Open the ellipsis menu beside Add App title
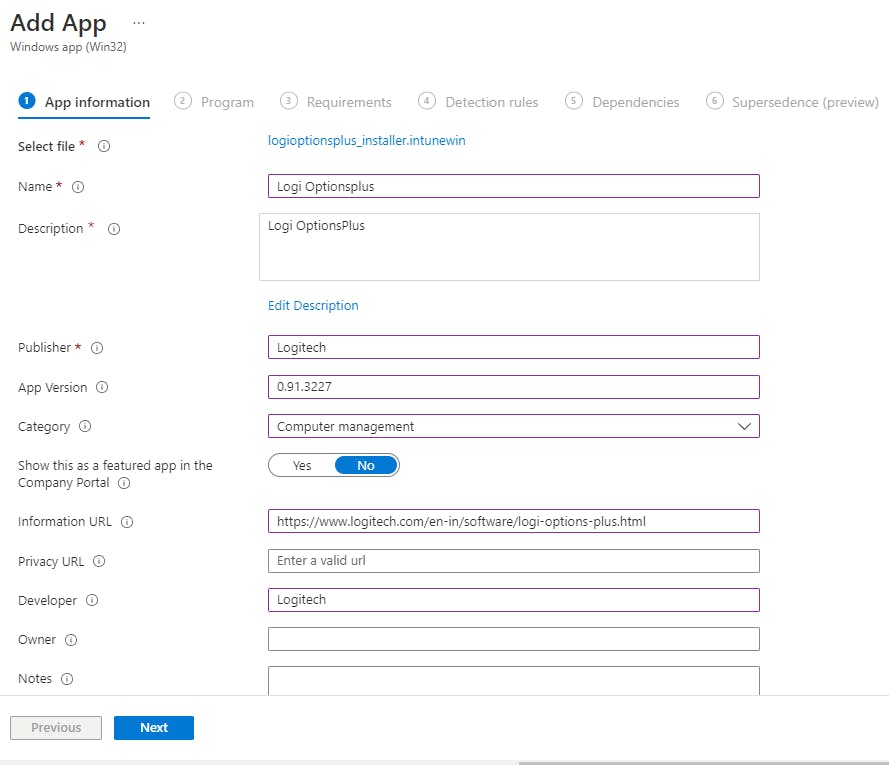The height and width of the screenshot is (765, 889). pyautogui.click(x=138, y=23)
